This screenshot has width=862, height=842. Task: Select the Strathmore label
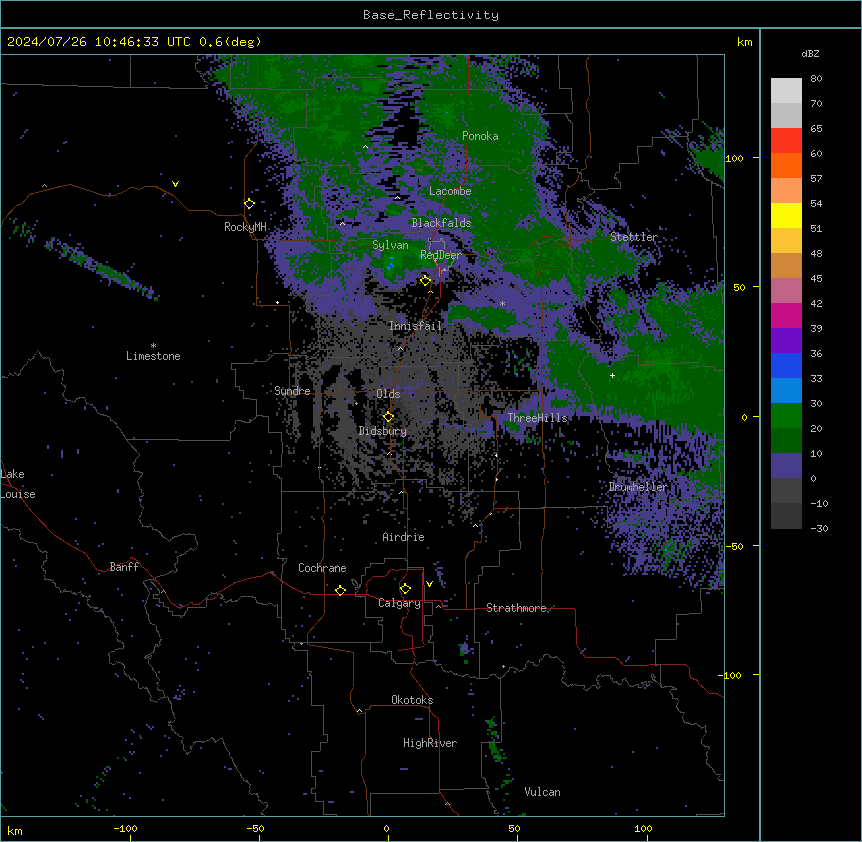[x=516, y=608]
